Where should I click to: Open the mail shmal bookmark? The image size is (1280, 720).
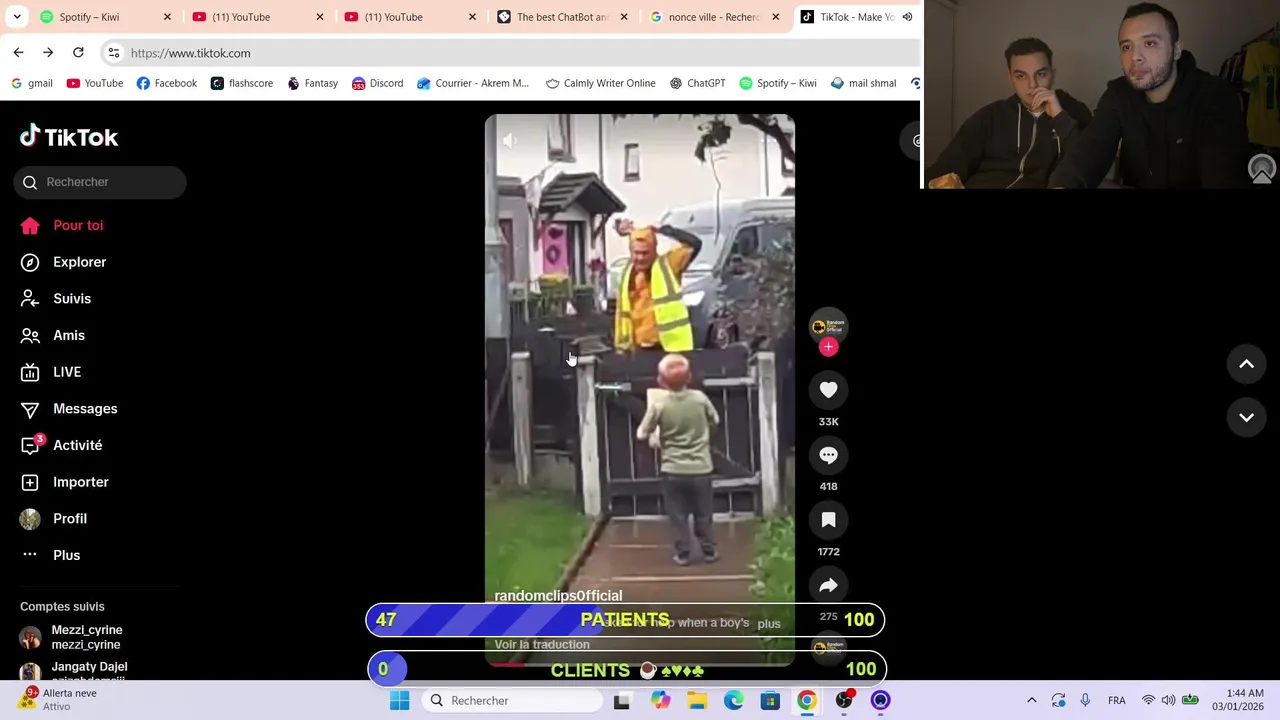(863, 83)
